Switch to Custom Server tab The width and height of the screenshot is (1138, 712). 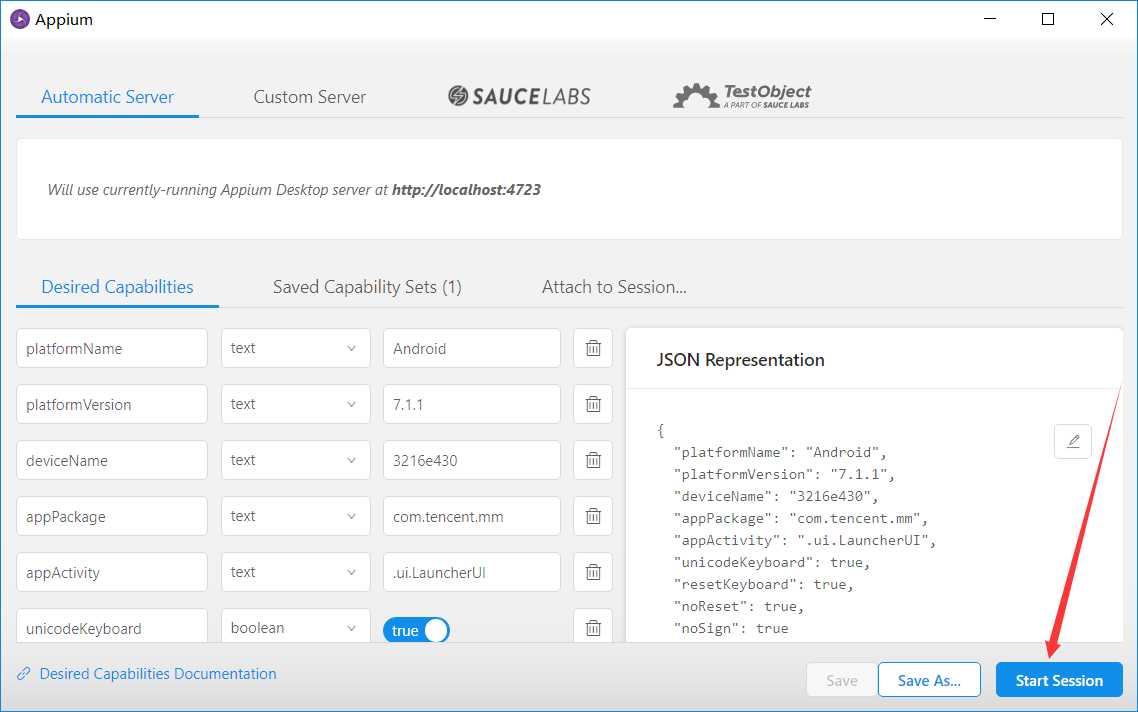309,97
